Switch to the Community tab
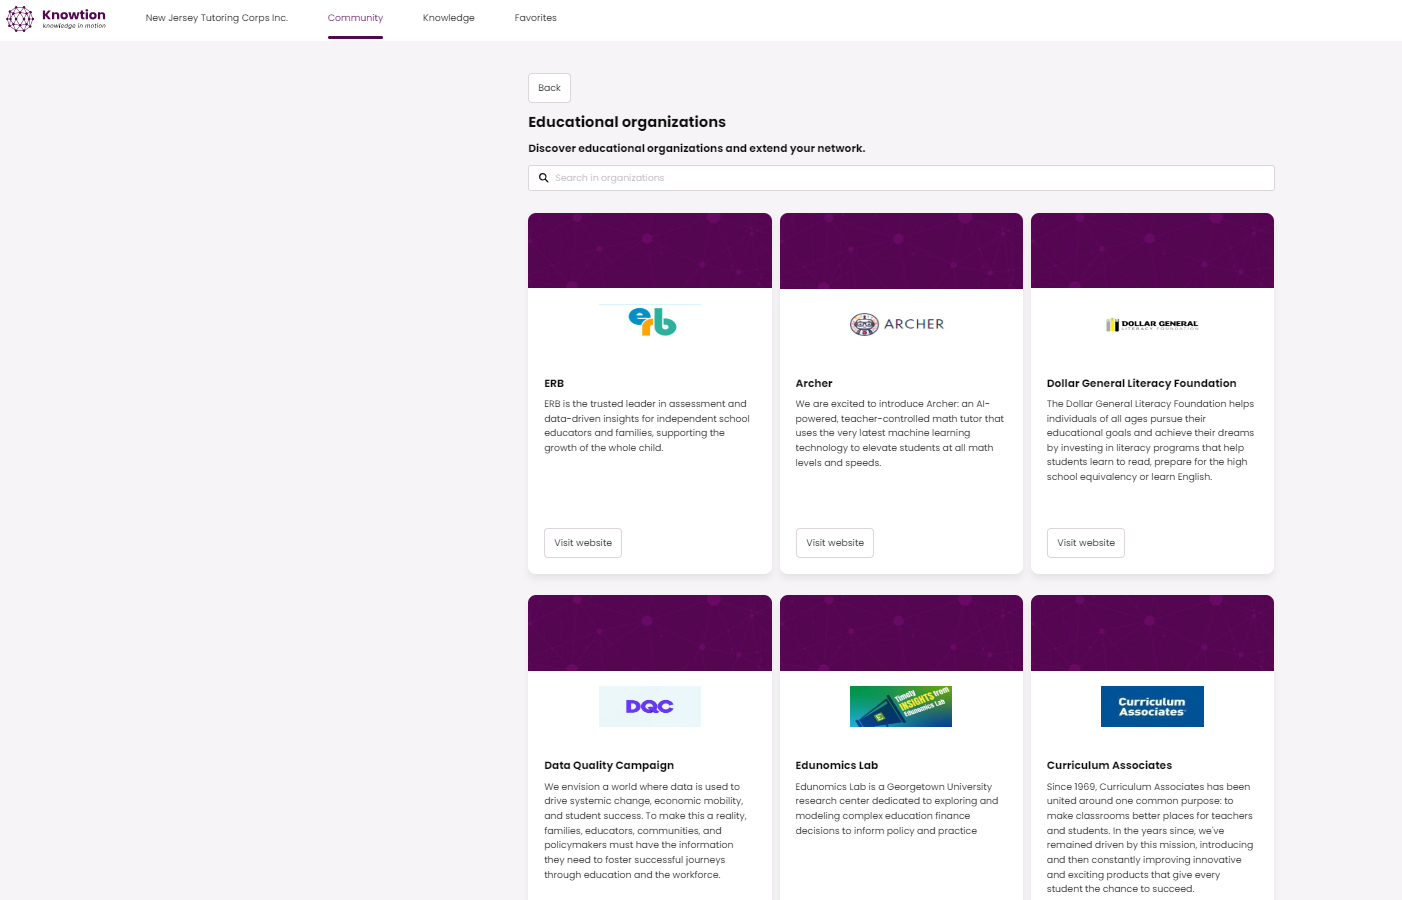The width and height of the screenshot is (1402, 900). coord(355,18)
